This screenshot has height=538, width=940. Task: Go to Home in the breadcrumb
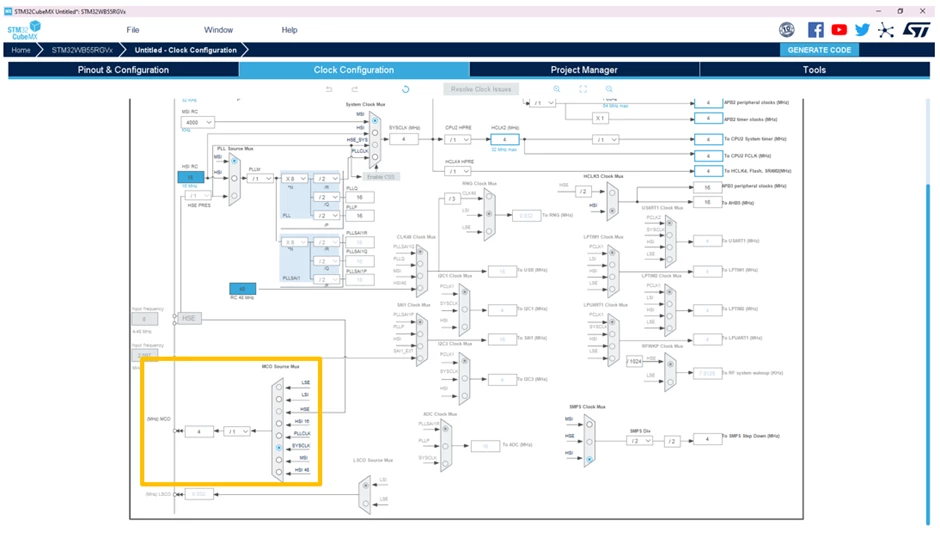21,50
